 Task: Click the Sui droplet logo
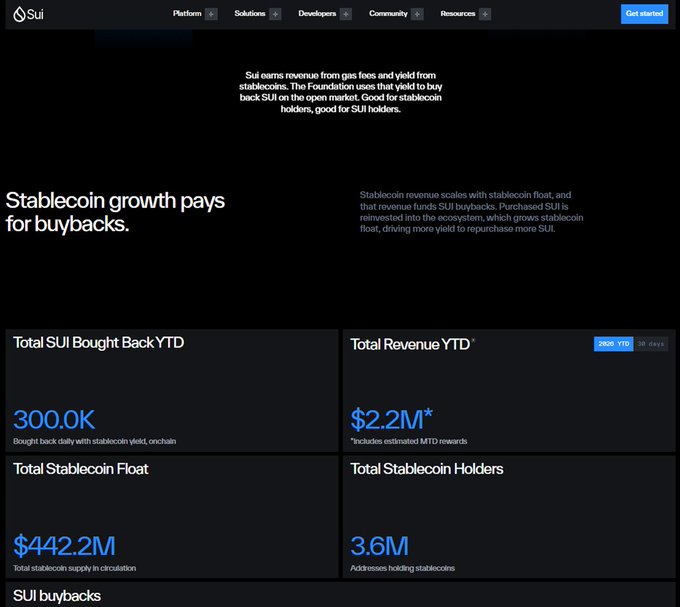point(28,14)
